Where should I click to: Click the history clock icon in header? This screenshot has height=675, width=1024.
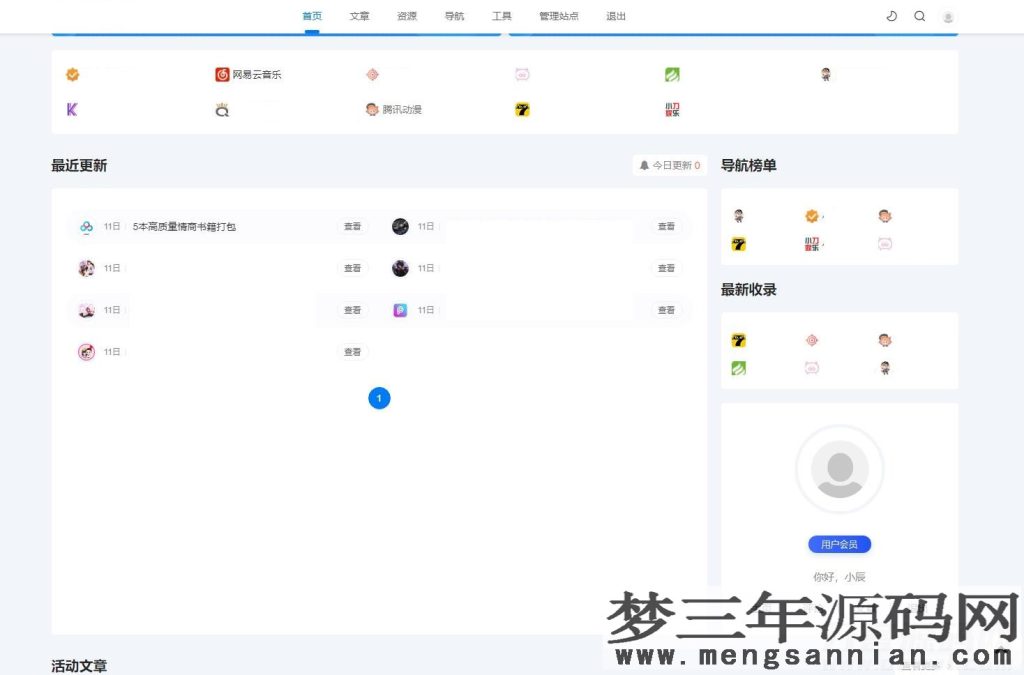pos(891,16)
